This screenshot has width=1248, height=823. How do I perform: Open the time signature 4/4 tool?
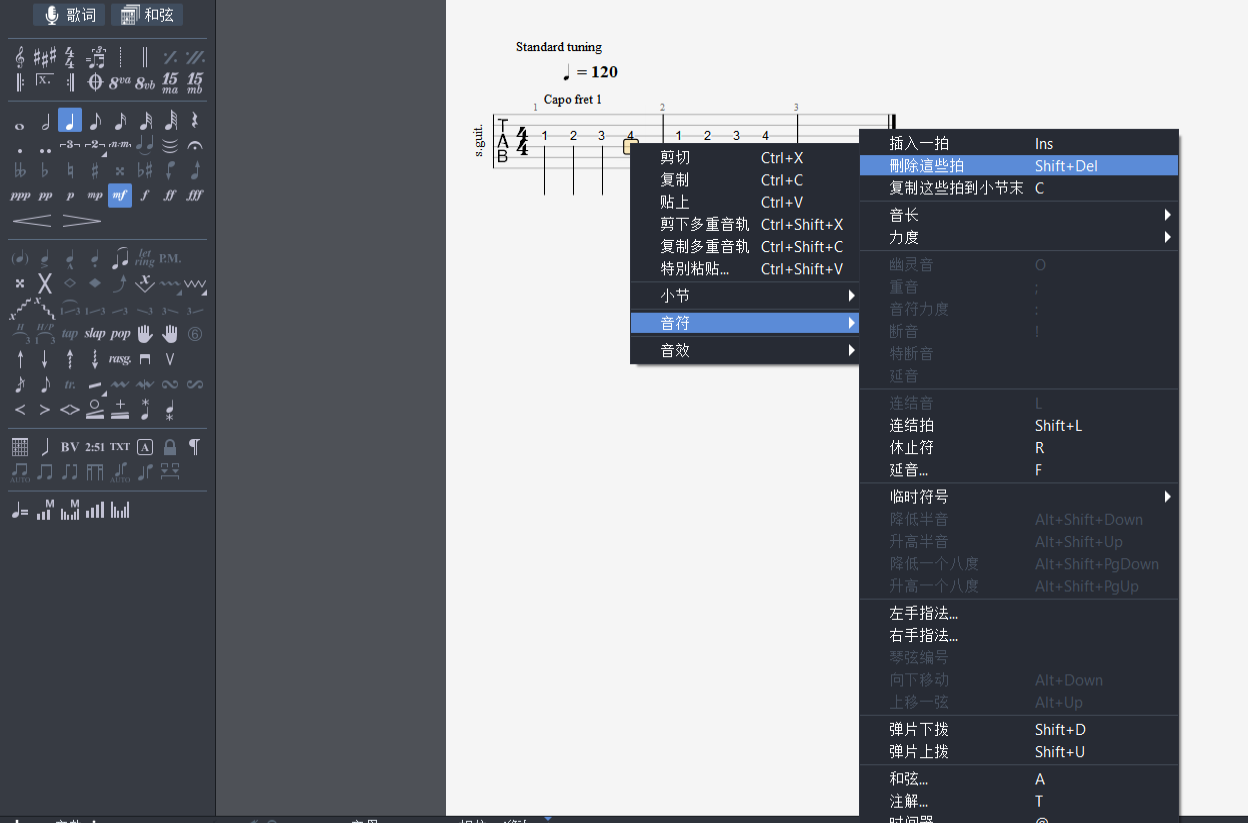click(70, 57)
